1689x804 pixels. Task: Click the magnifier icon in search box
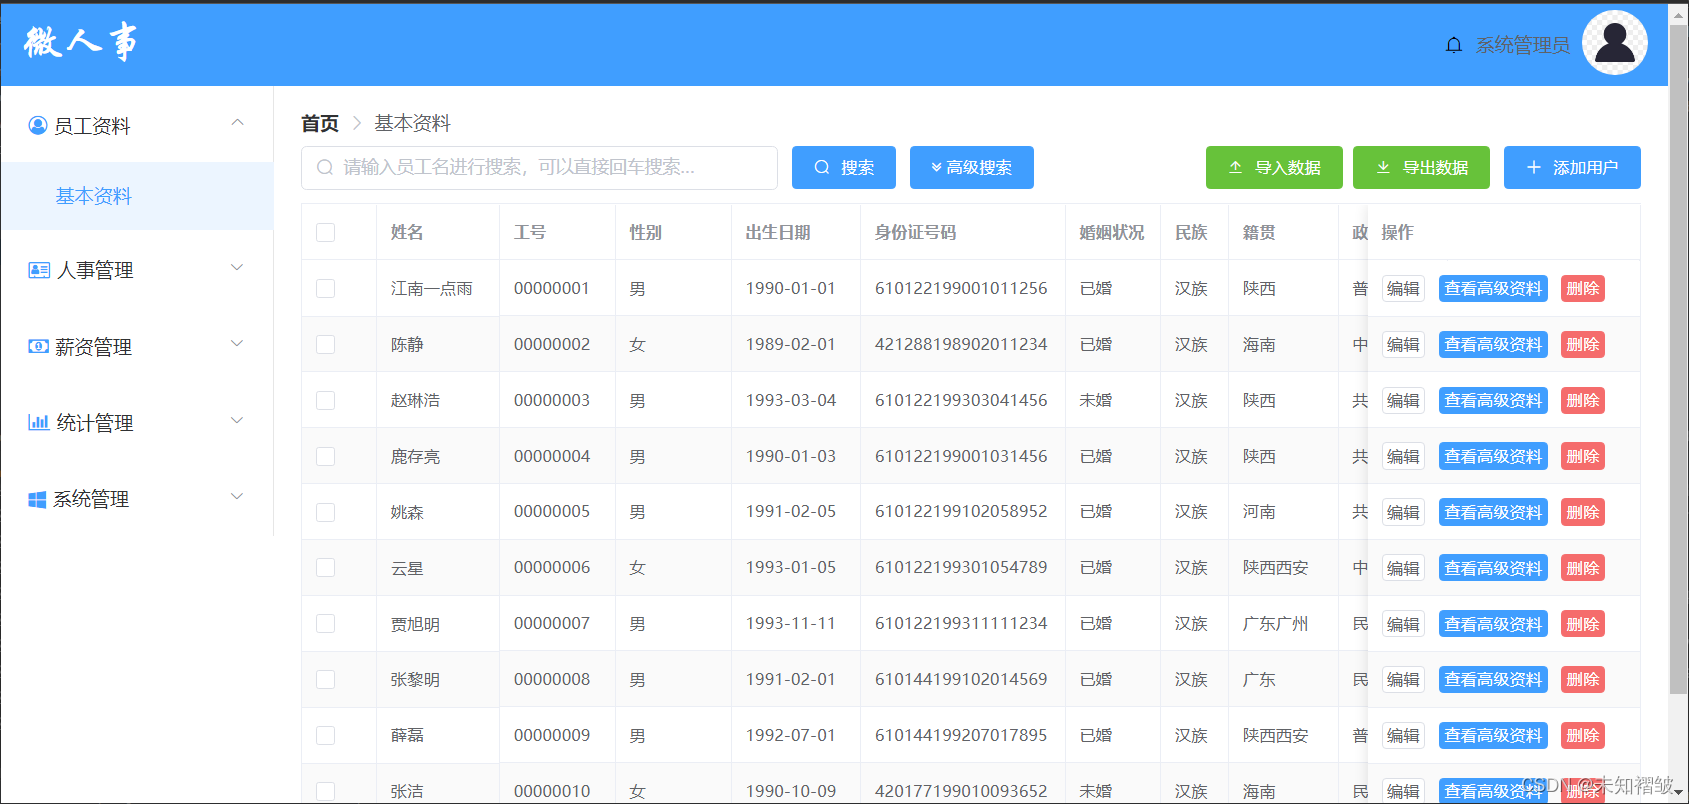coord(325,167)
